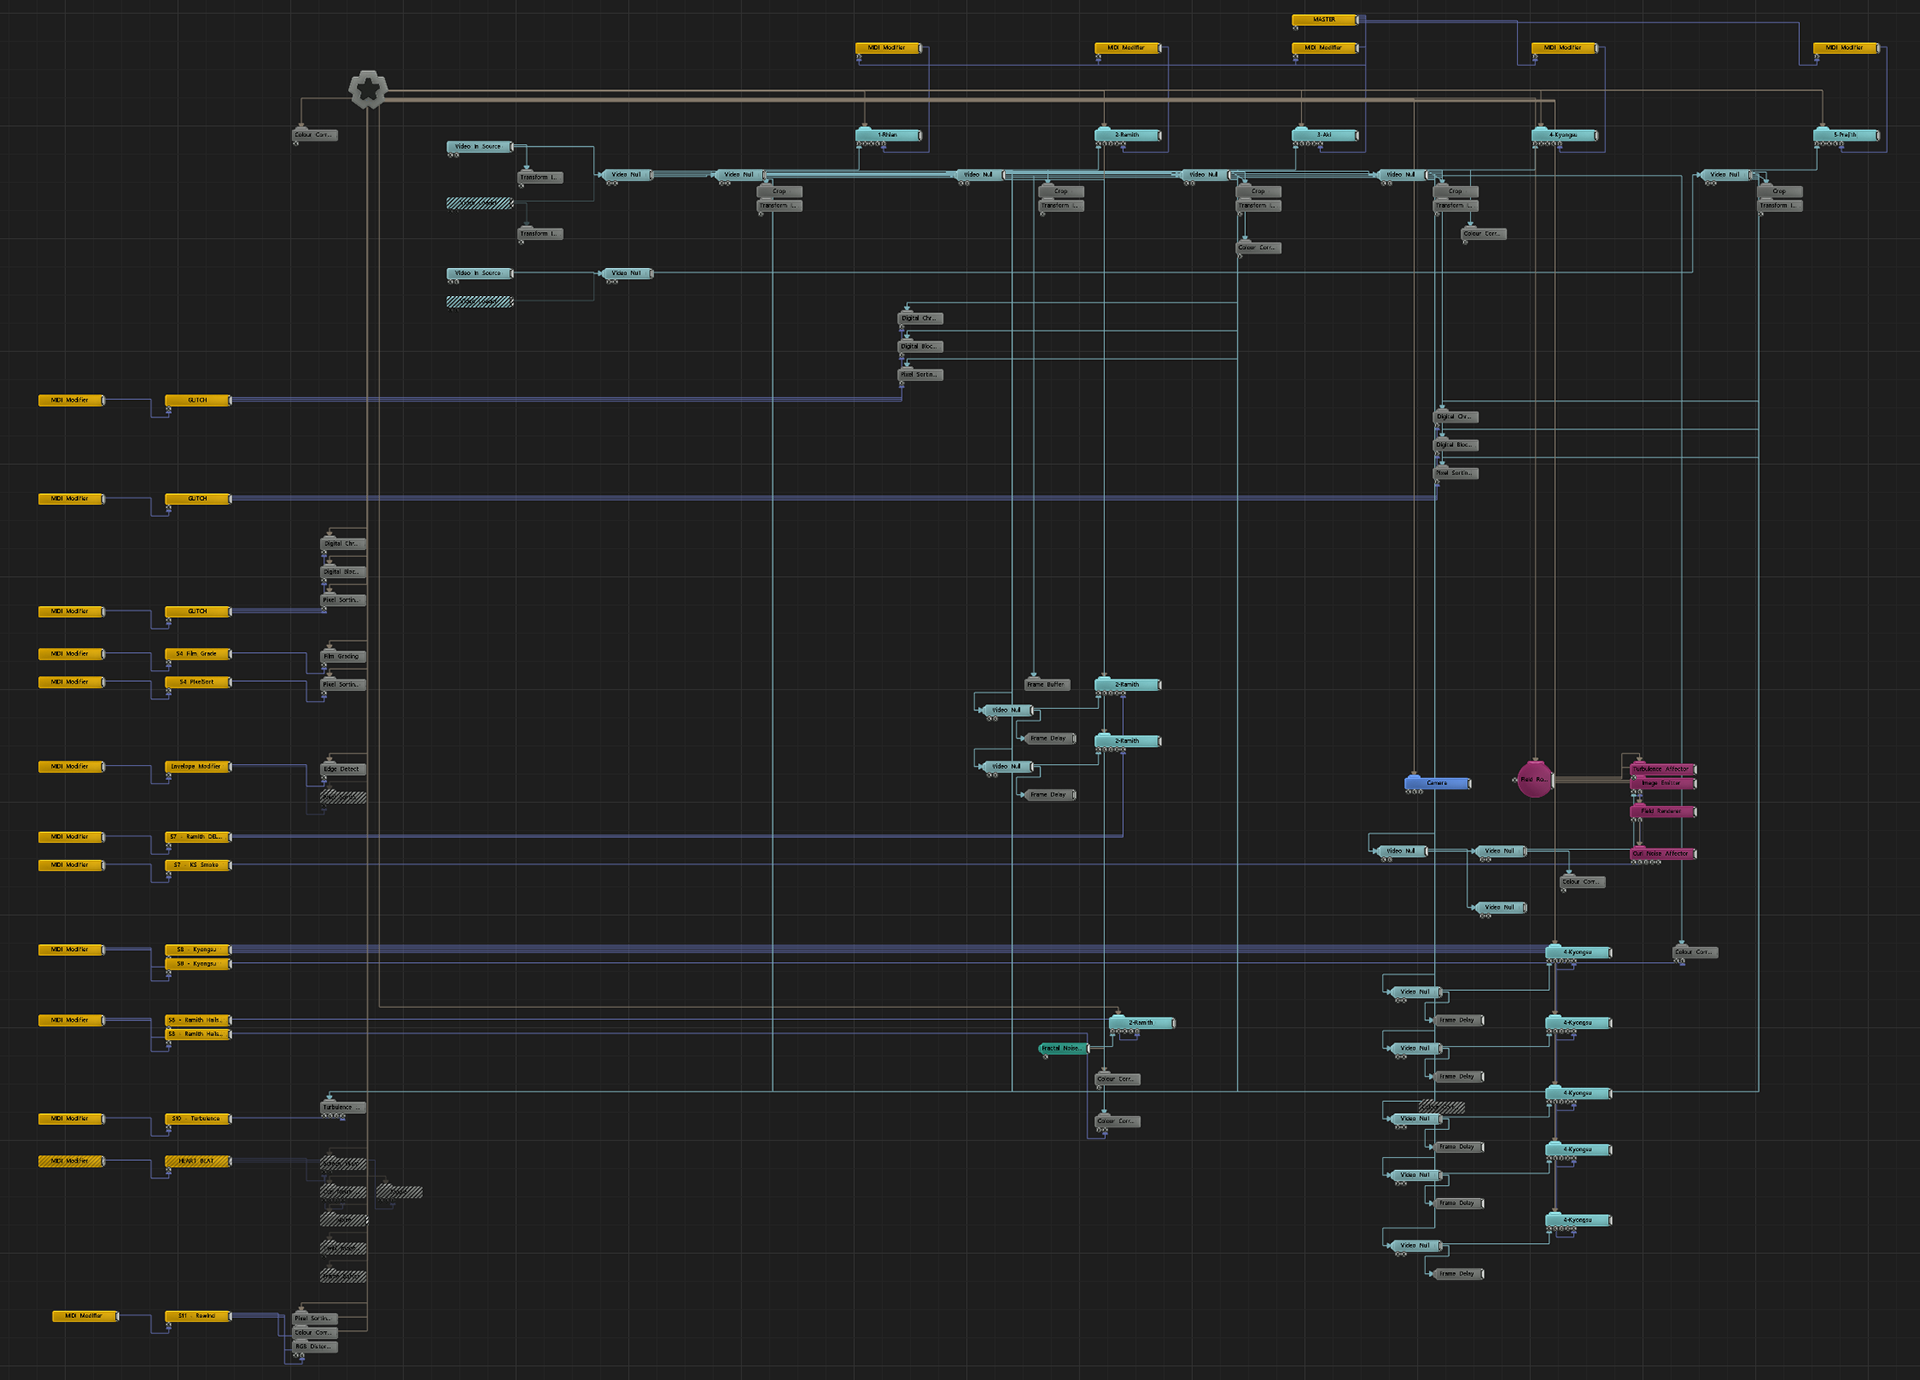This screenshot has width=1920, height=1380.
Task: Select the Film Grading effect node
Action: click(343, 657)
